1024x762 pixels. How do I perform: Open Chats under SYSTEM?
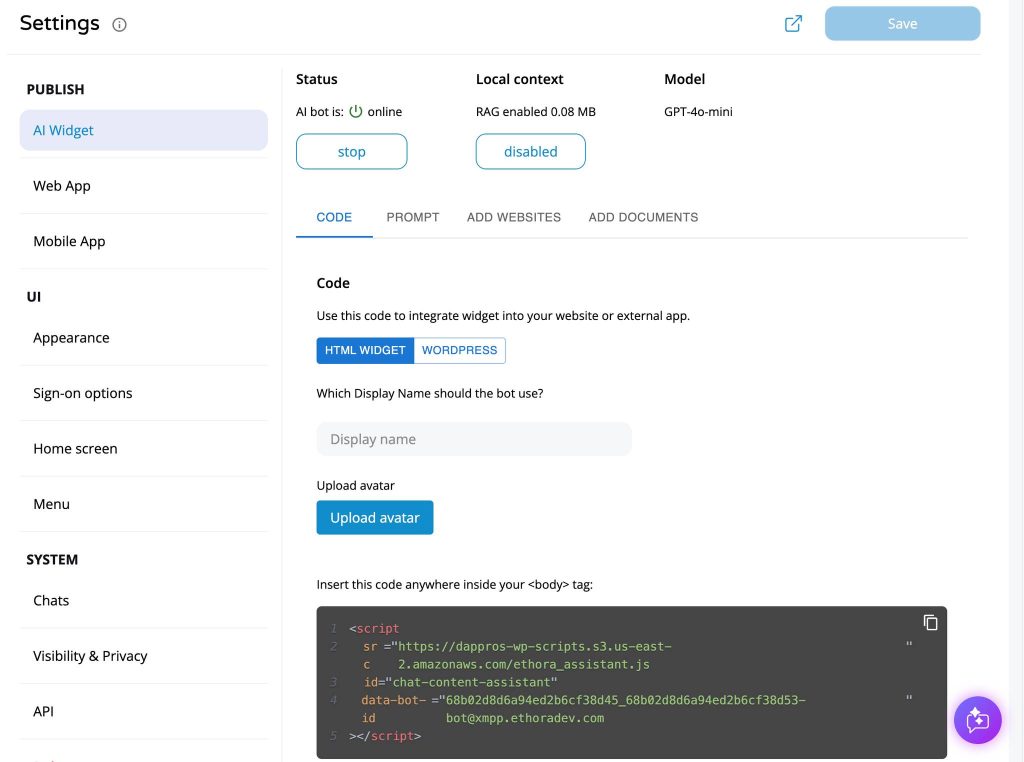(x=144, y=601)
